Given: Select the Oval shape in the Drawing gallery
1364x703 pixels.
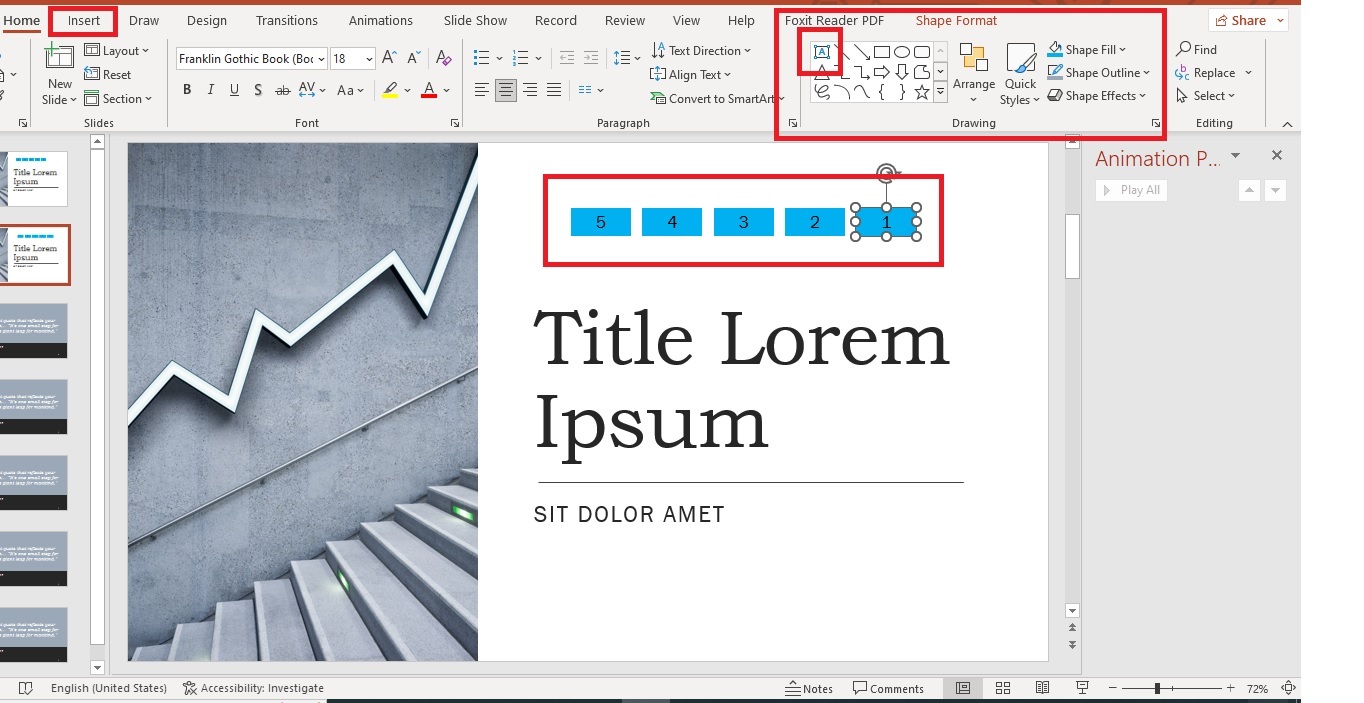Looking at the screenshot, I should [x=903, y=51].
